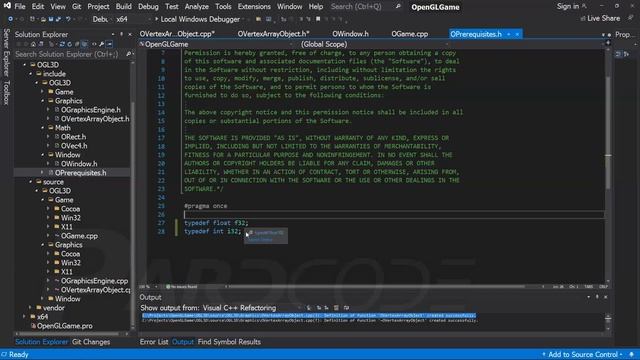Open the Server Explorer side tab
Image resolution: width=640 pixels, height=360 pixels.
click(6, 52)
